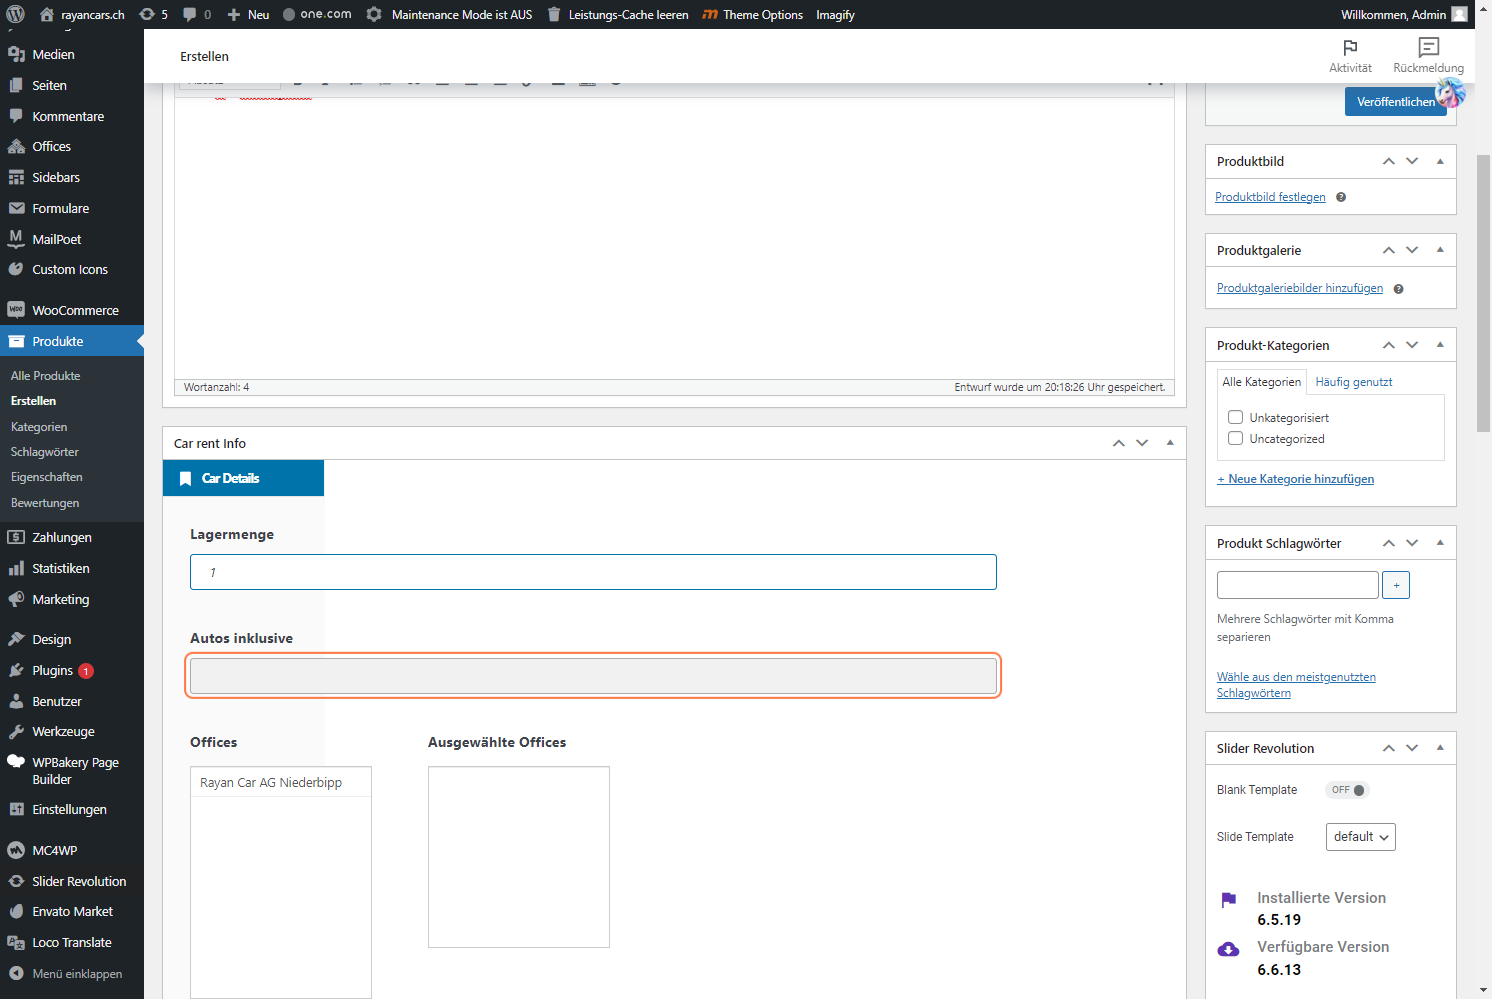Collapse the Produkt-Kategorien panel
The width and height of the screenshot is (1492, 999).
click(1440, 345)
